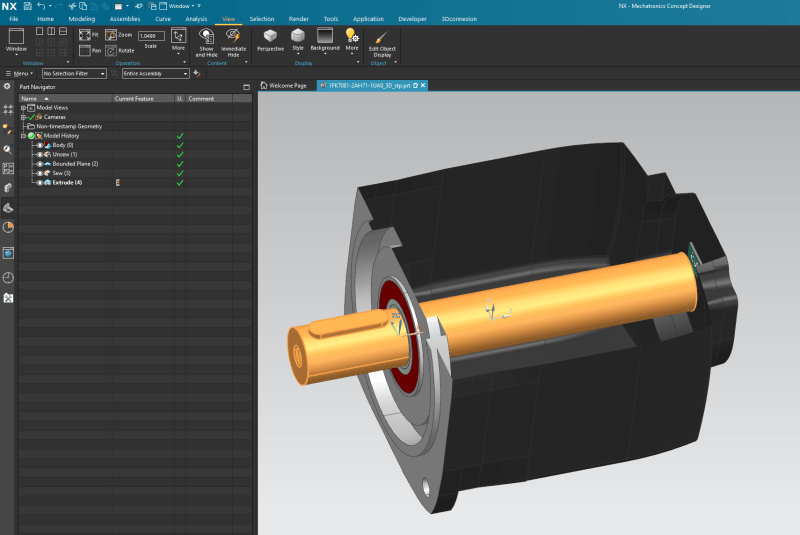Open the File menu
The height and width of the screenshot is (535, 800).
tap(14, 19)
